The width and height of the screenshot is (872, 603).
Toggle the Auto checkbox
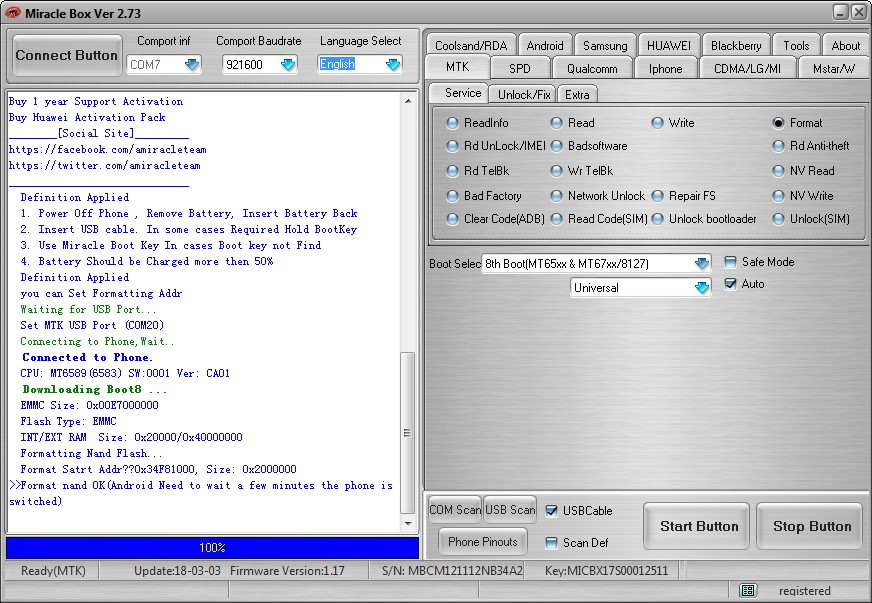[x=730, y=284]
